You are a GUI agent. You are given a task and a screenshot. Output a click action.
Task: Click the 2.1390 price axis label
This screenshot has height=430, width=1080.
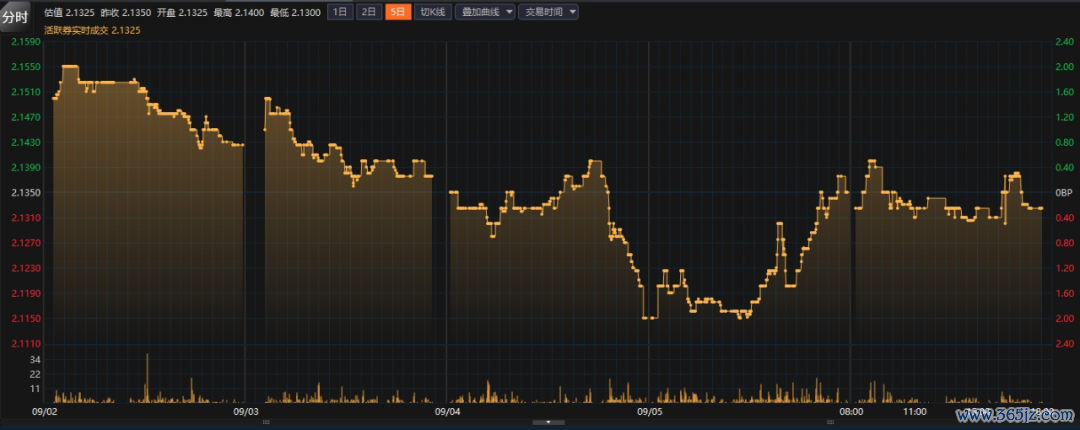click(x=26, y=168)
